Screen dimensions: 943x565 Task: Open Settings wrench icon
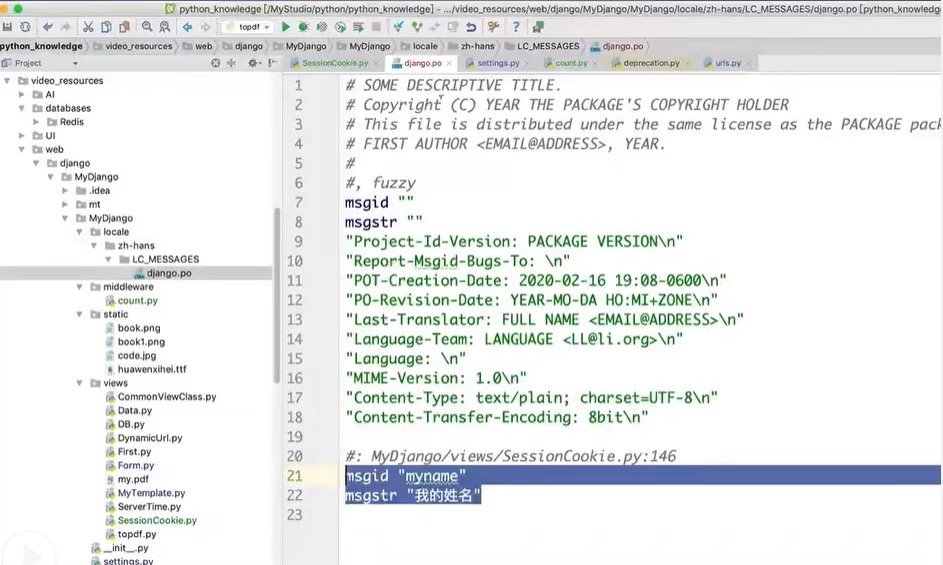pos(494,27)
